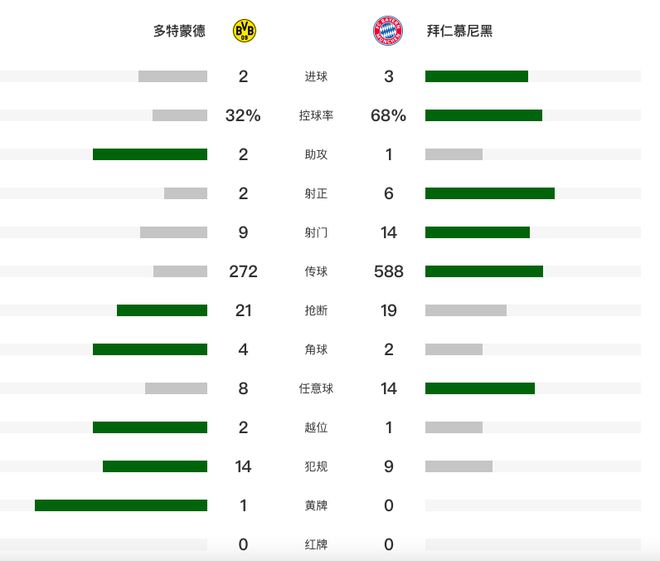Click Dortmund's green 助攻 bar
The width and height of the screenshot is (660, 561).
pos(150,154)
